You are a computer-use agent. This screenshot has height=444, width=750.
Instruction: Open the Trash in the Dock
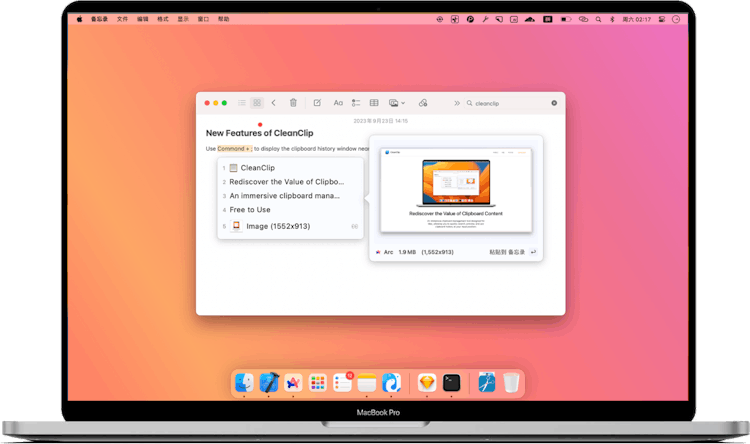[511, 383]
